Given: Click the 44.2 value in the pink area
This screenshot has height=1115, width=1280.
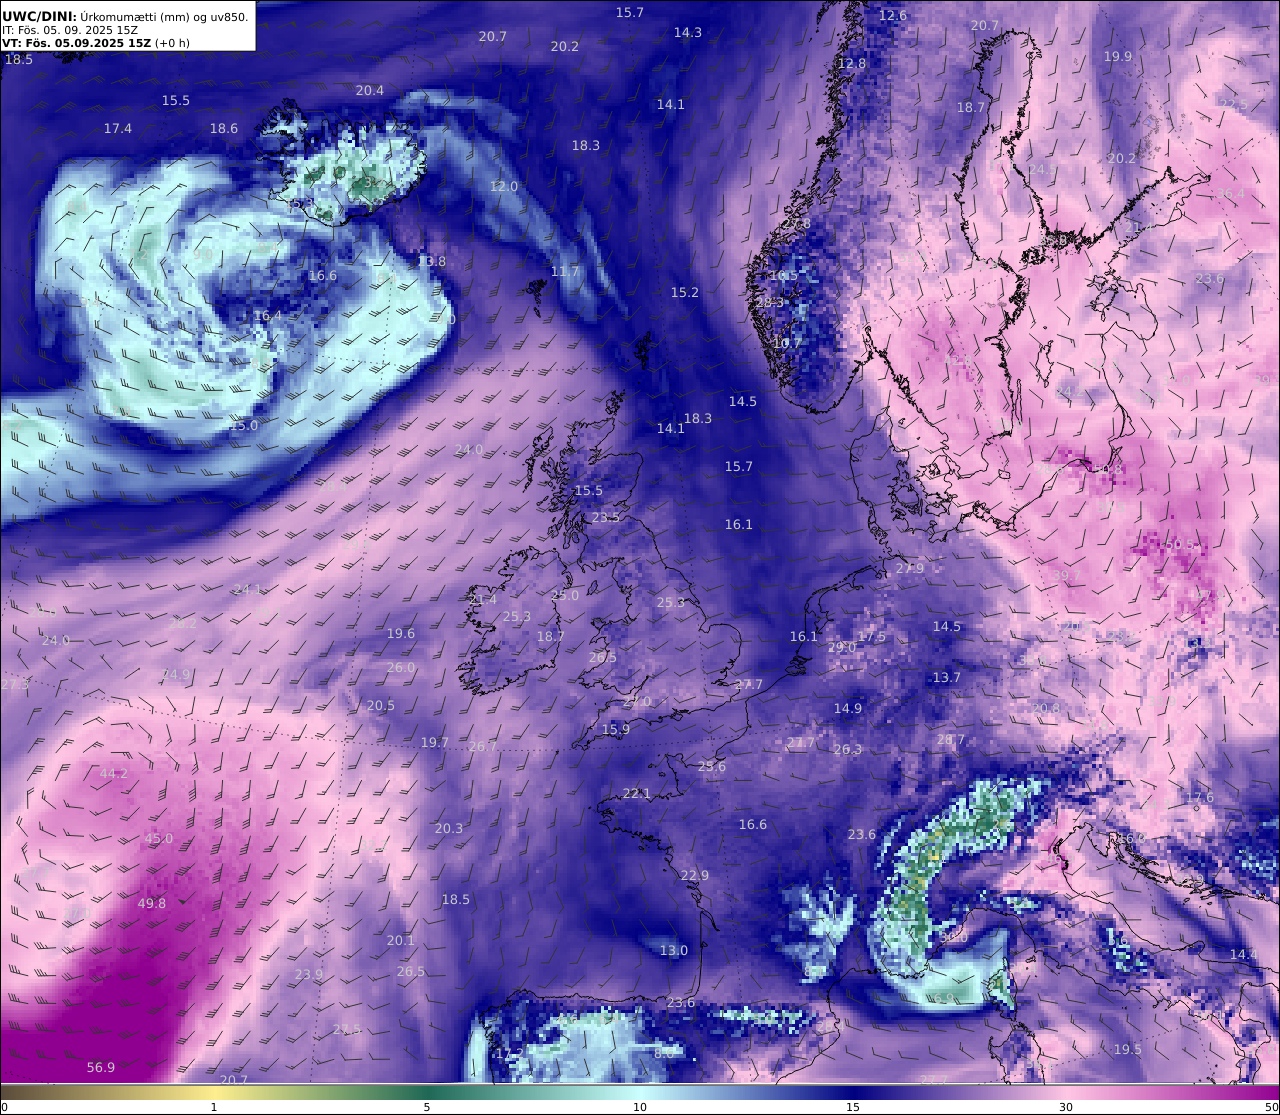Looking at the screenshot, I should tap(114, 773).
